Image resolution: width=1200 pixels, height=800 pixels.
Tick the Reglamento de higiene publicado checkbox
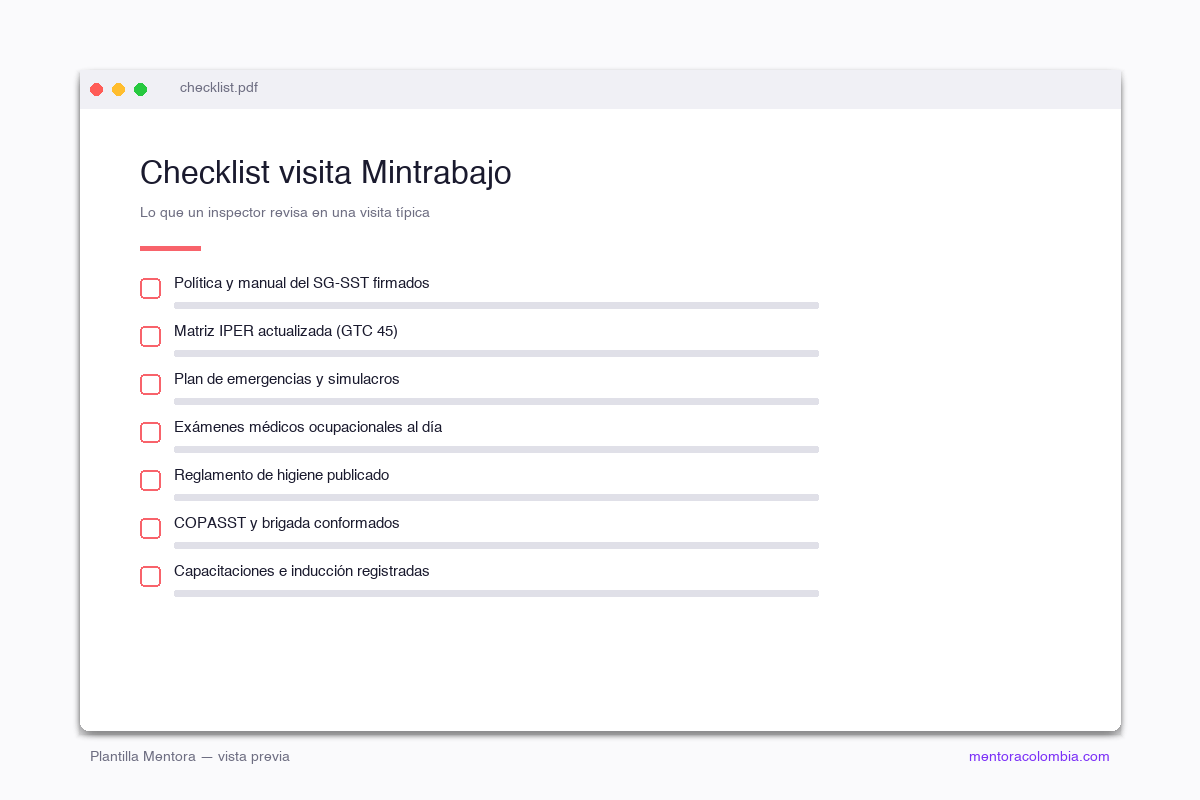[x=150, y=481]
